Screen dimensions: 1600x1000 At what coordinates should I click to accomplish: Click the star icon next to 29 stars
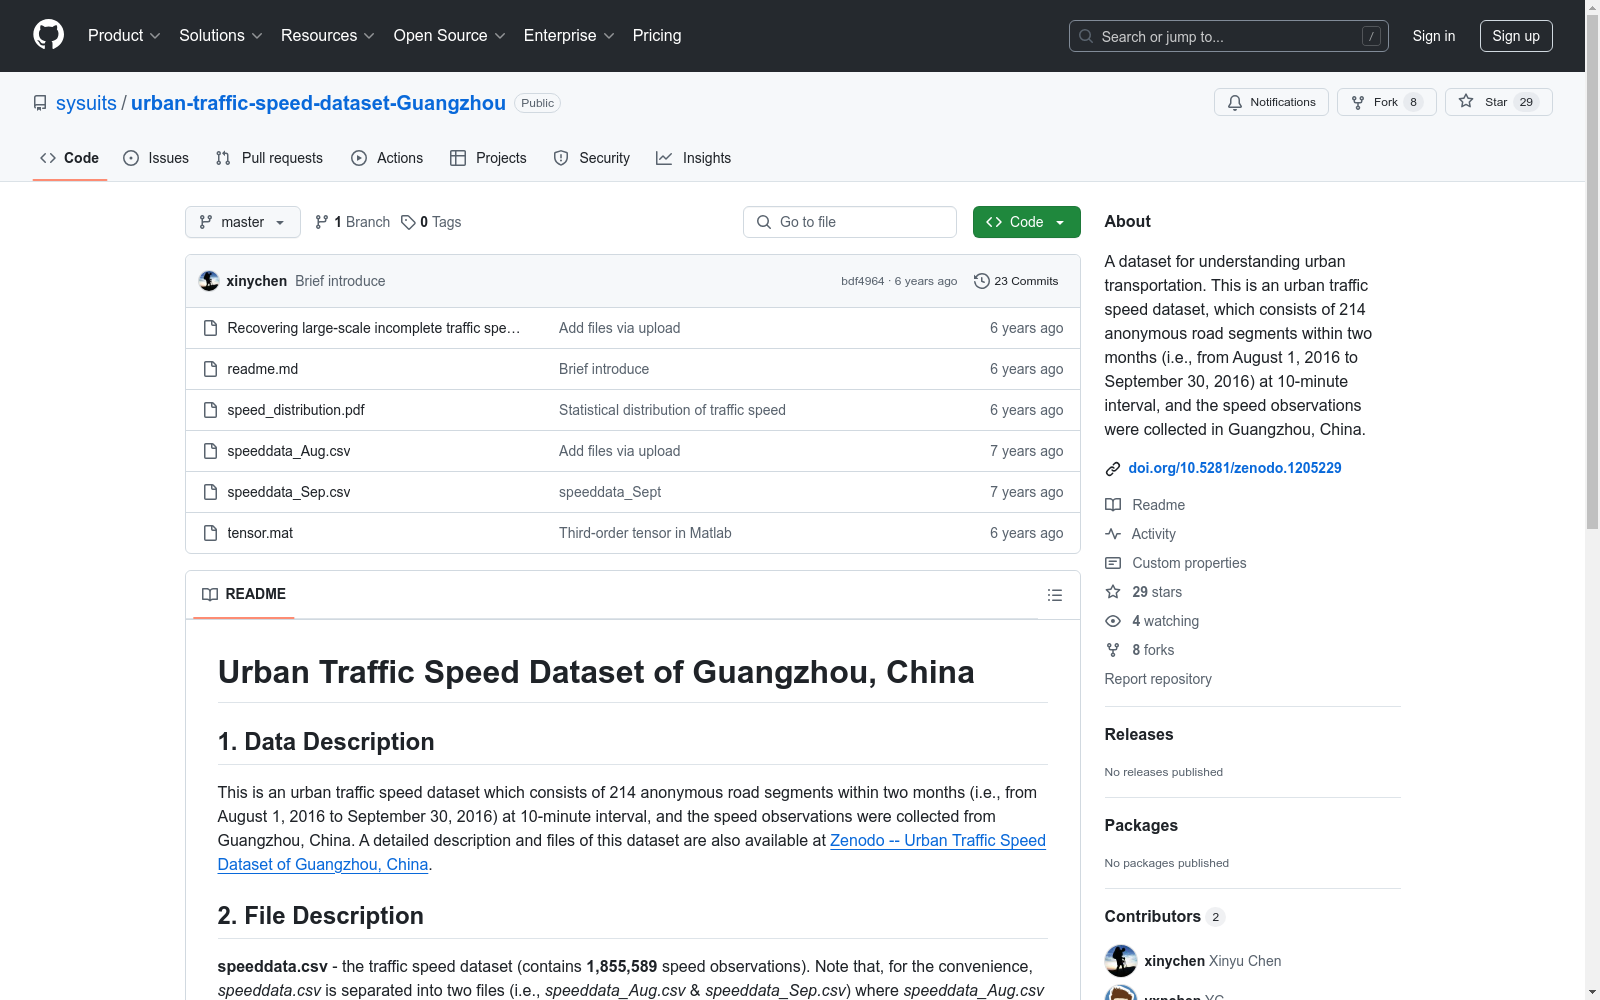pyautogui.click(x=1113, y=592)
